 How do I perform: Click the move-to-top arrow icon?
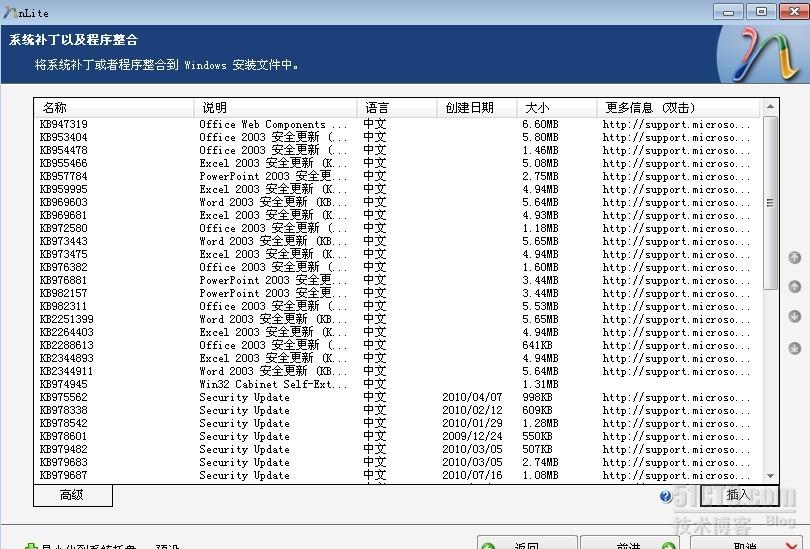795,257
